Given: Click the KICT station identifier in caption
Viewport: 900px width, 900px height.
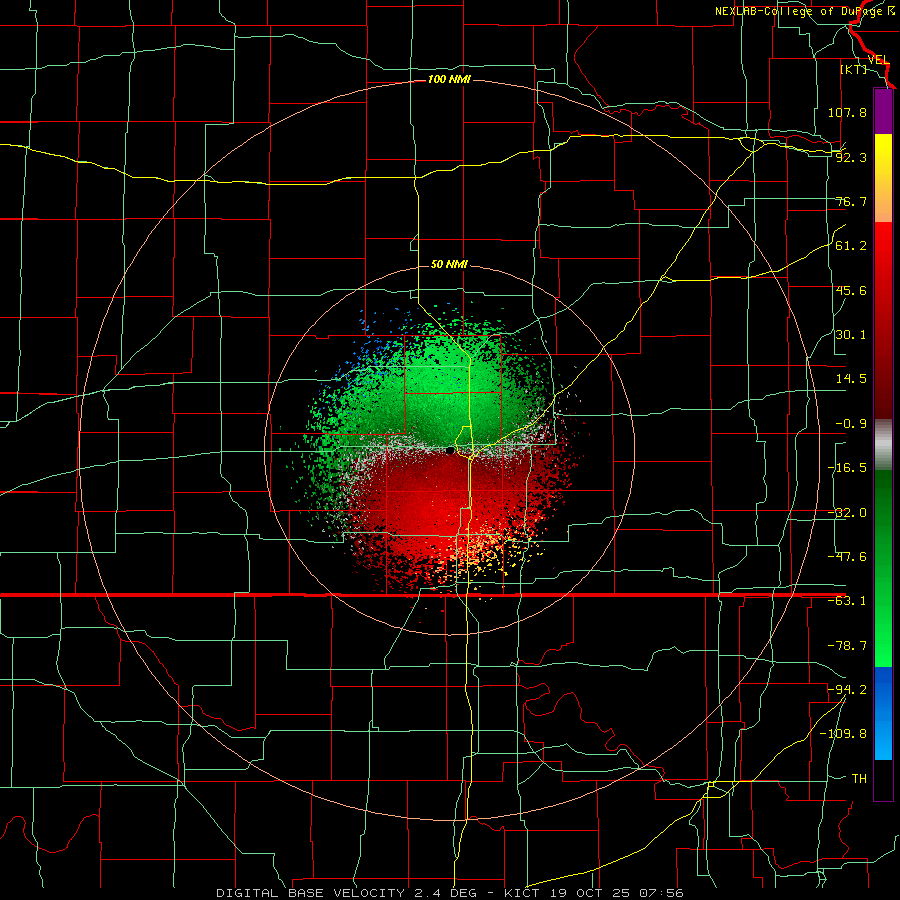Looking at the screenshot, I should (x=521, y=893).
